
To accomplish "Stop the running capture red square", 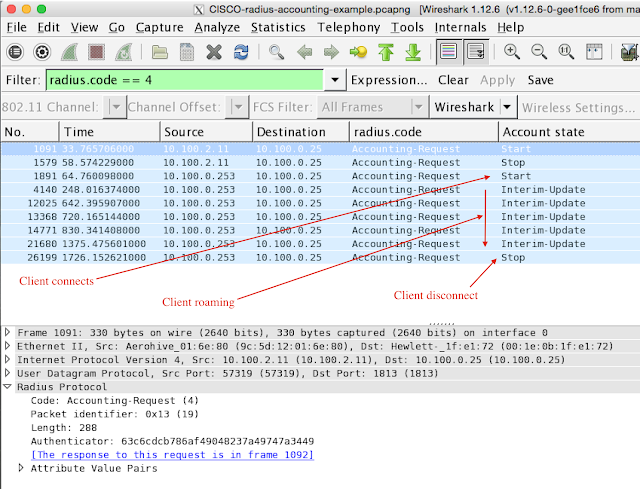I will point(97,52).
